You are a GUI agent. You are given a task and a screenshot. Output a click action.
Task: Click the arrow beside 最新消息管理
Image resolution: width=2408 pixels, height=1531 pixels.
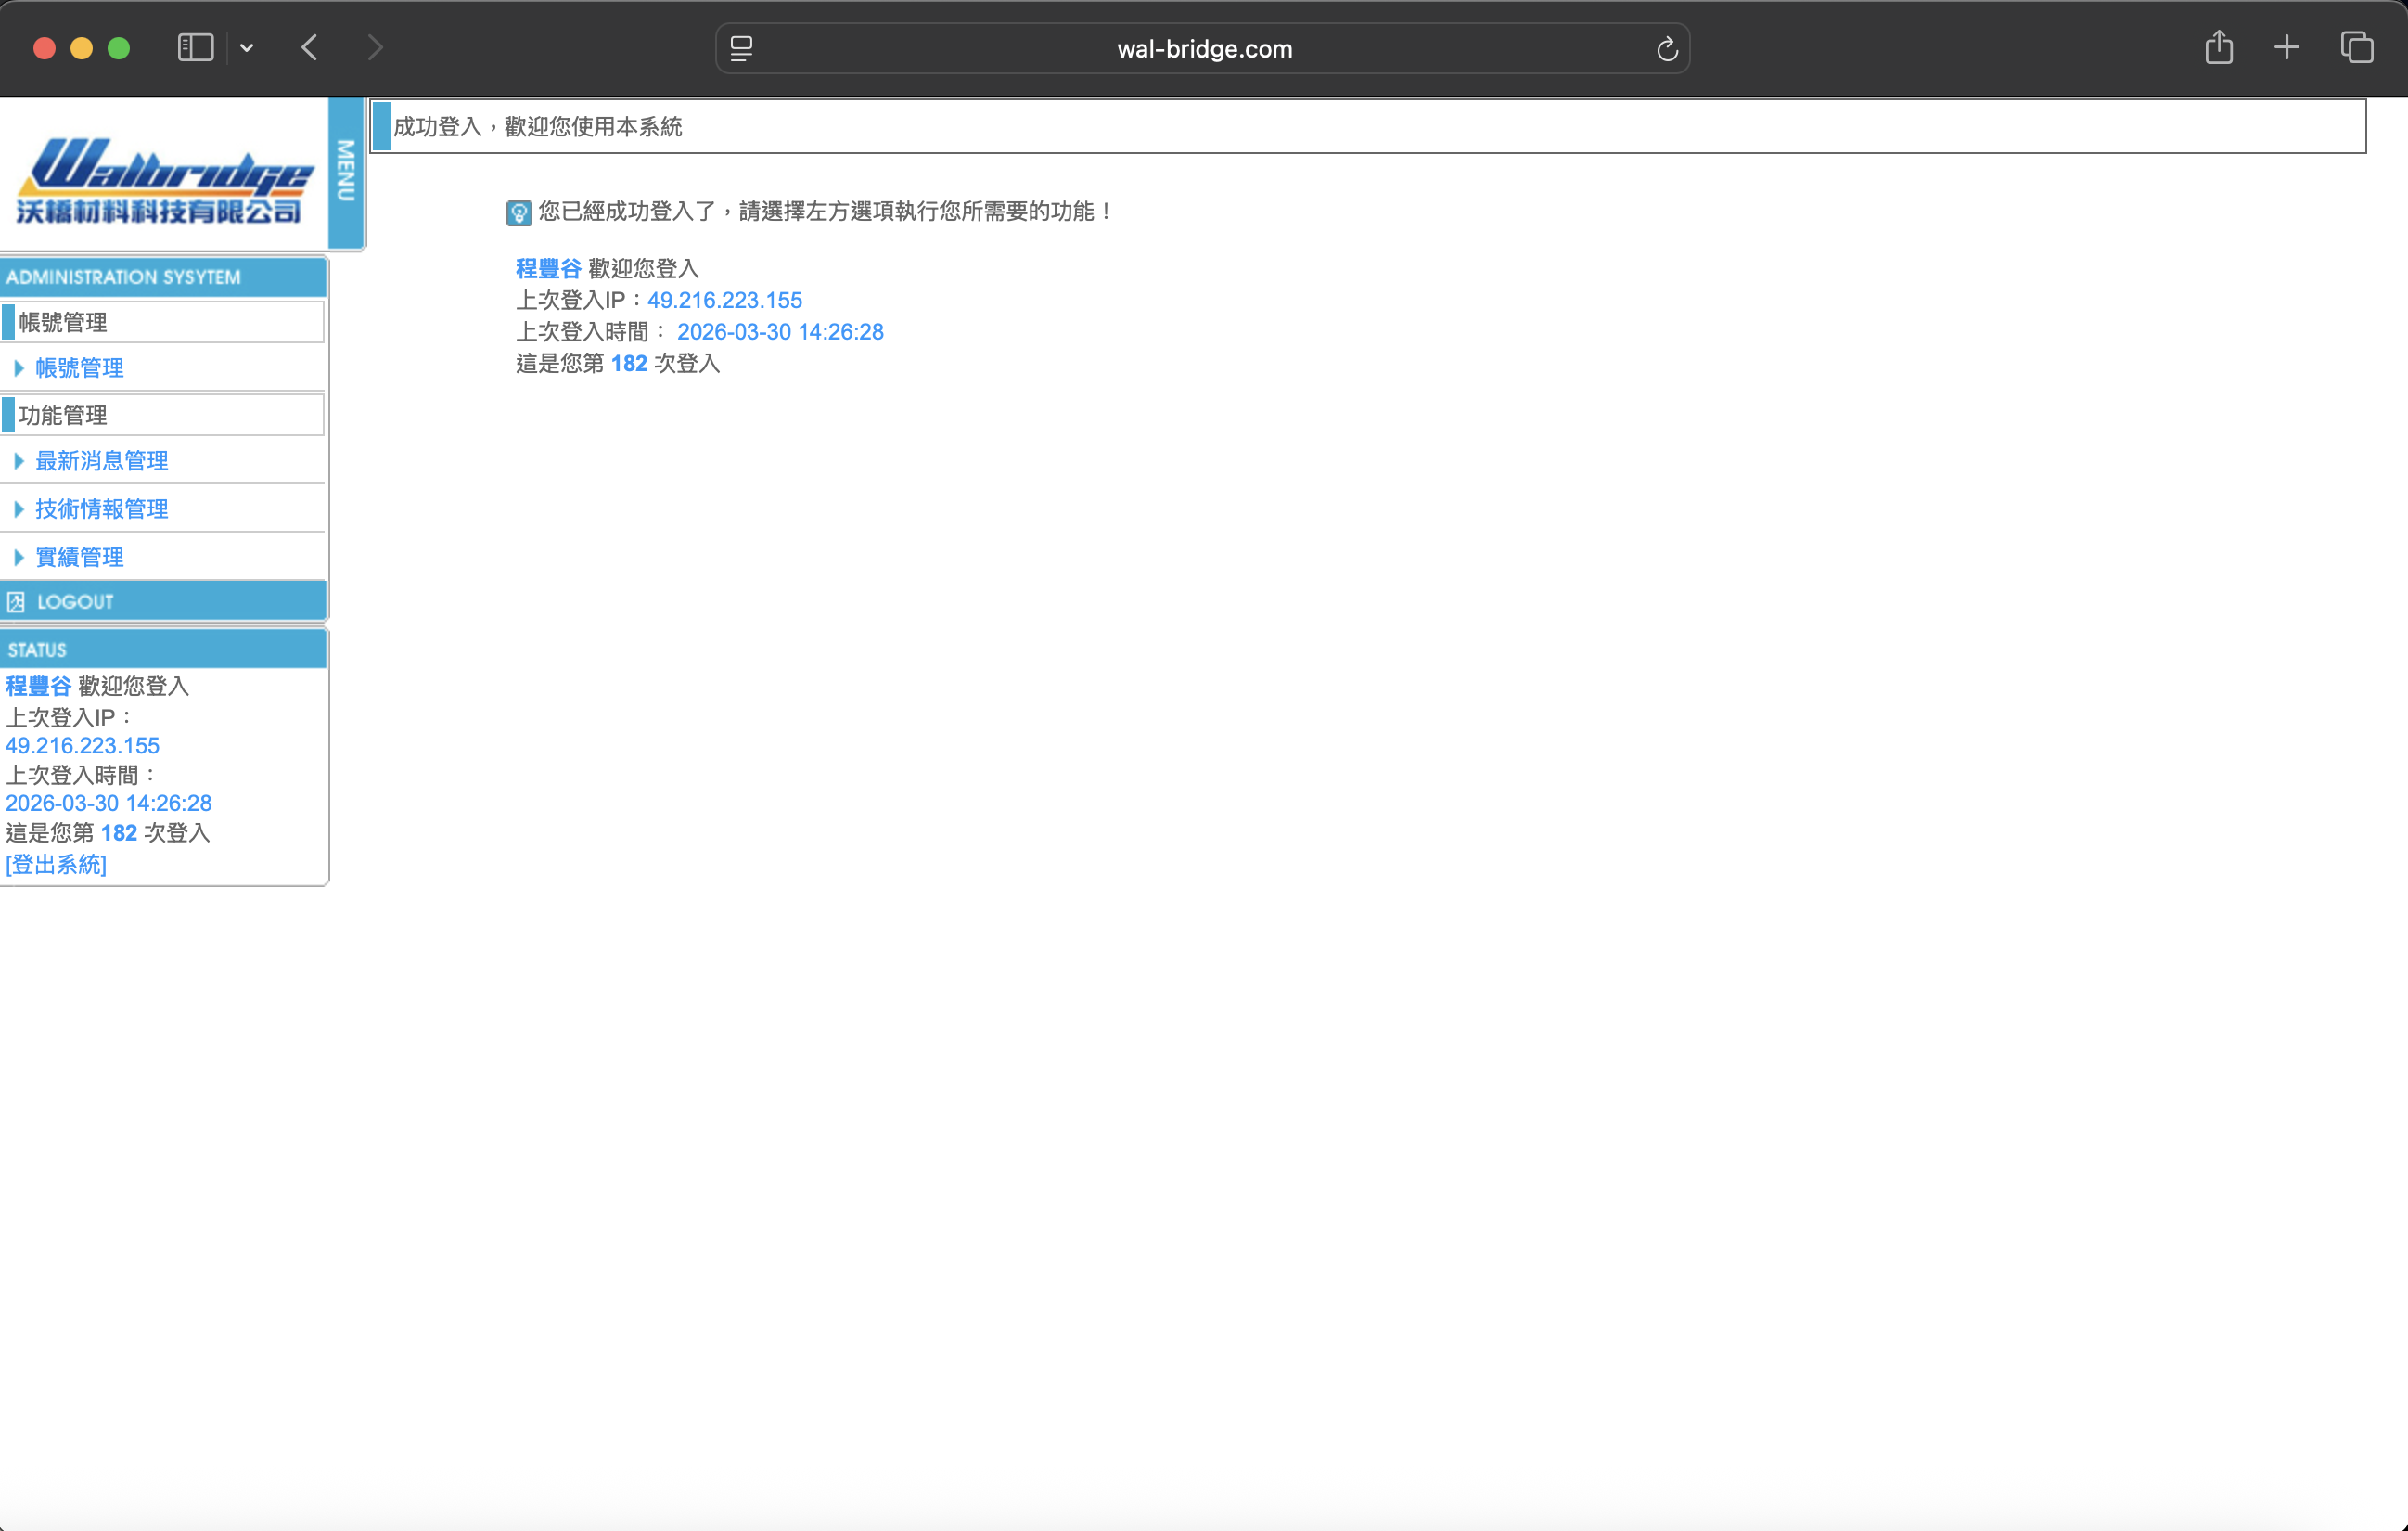[19, 461]
